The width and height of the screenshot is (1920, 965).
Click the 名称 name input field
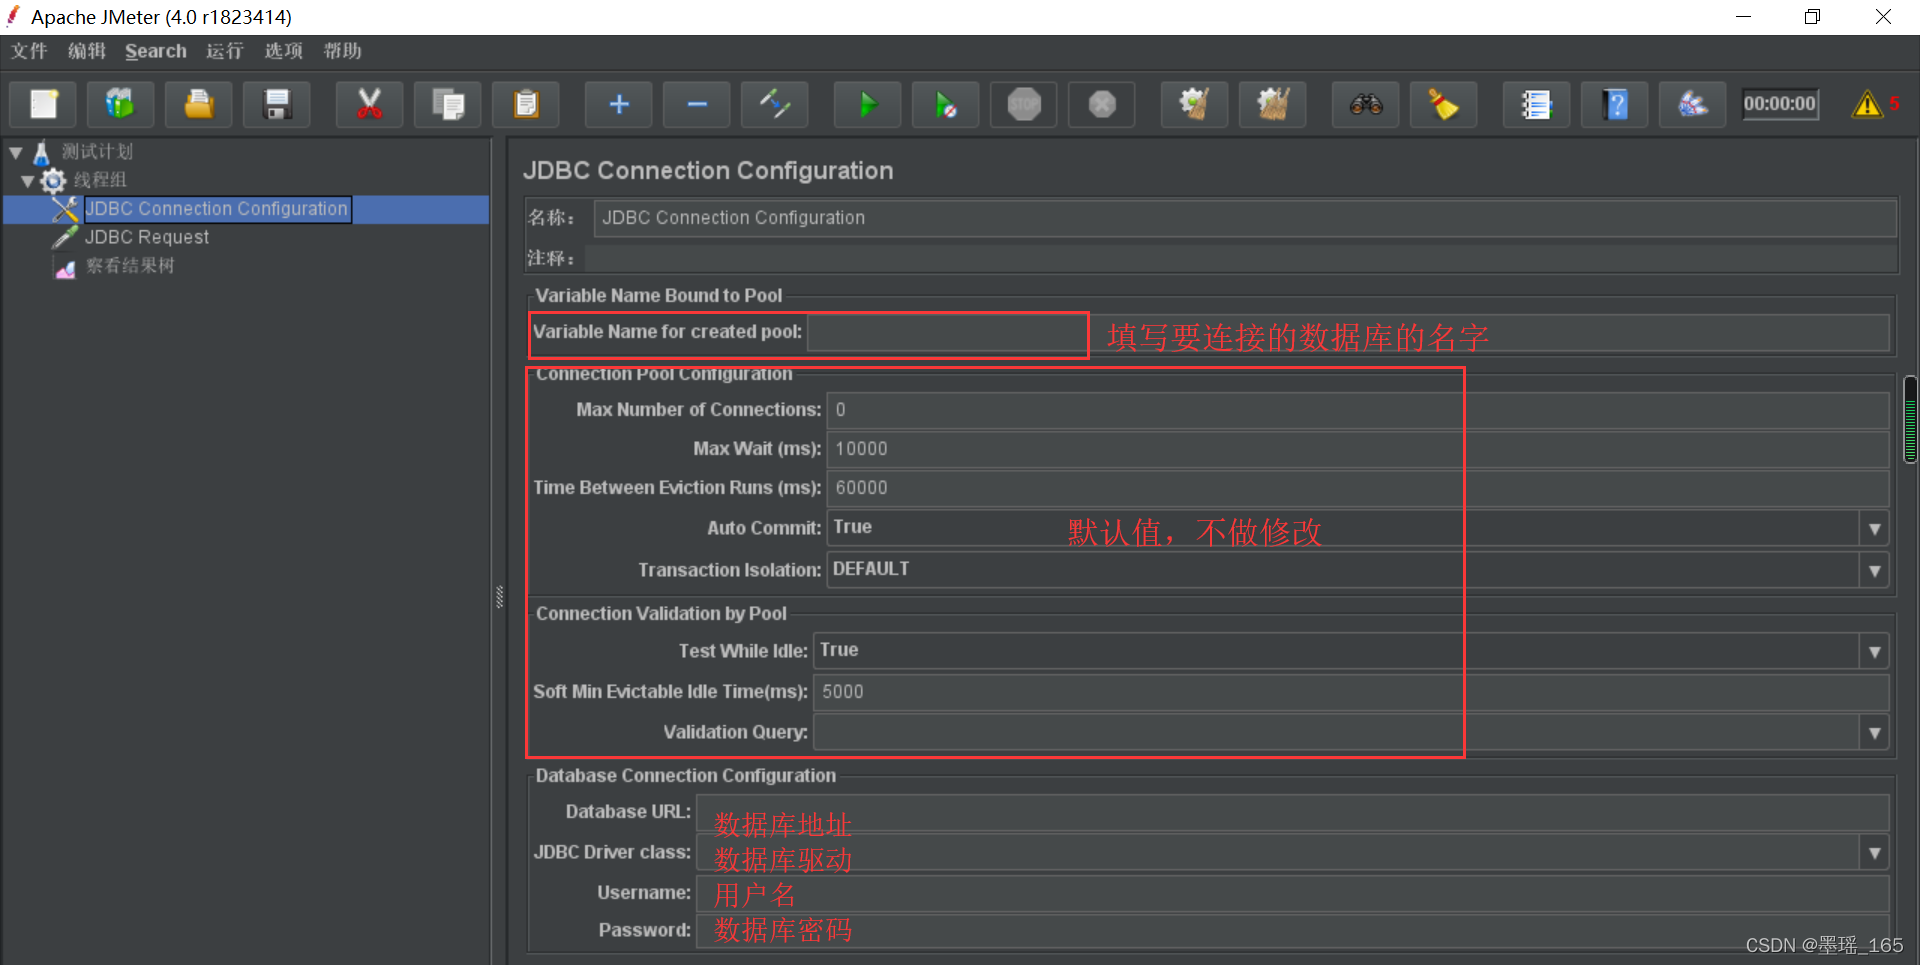(1245, 218)
